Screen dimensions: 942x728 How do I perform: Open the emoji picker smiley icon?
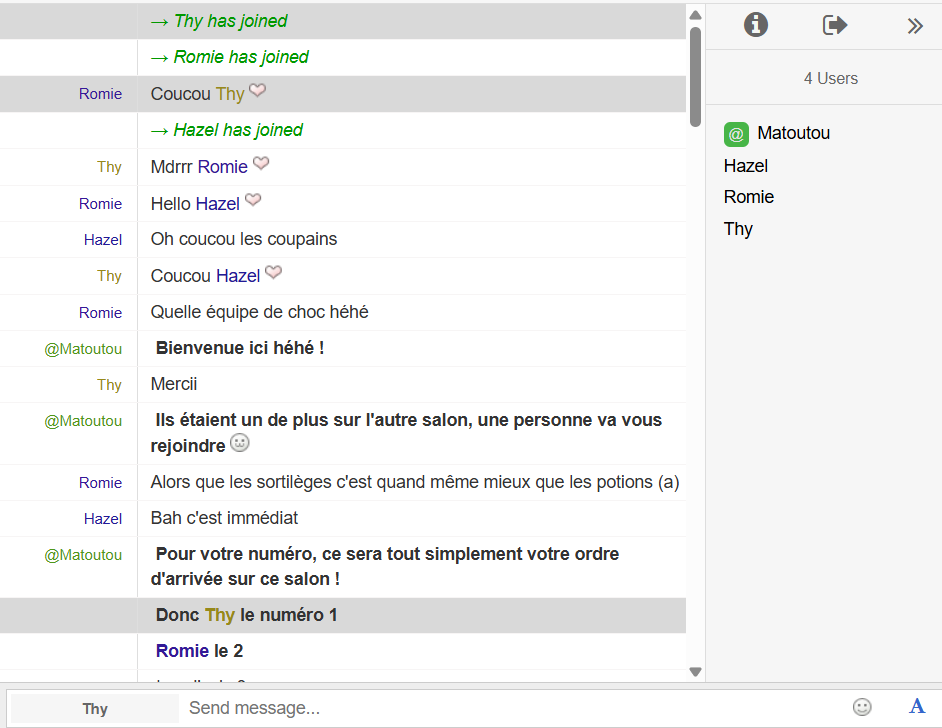[862, 707]
